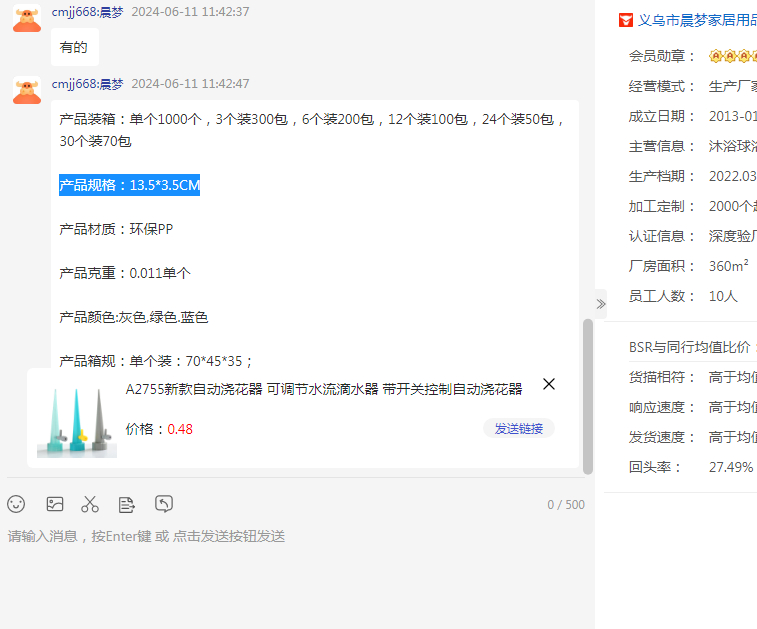Click cmjj668 avatar at 11:42:47 message
The width and height of the screenshot is (757, 629).
27,90
